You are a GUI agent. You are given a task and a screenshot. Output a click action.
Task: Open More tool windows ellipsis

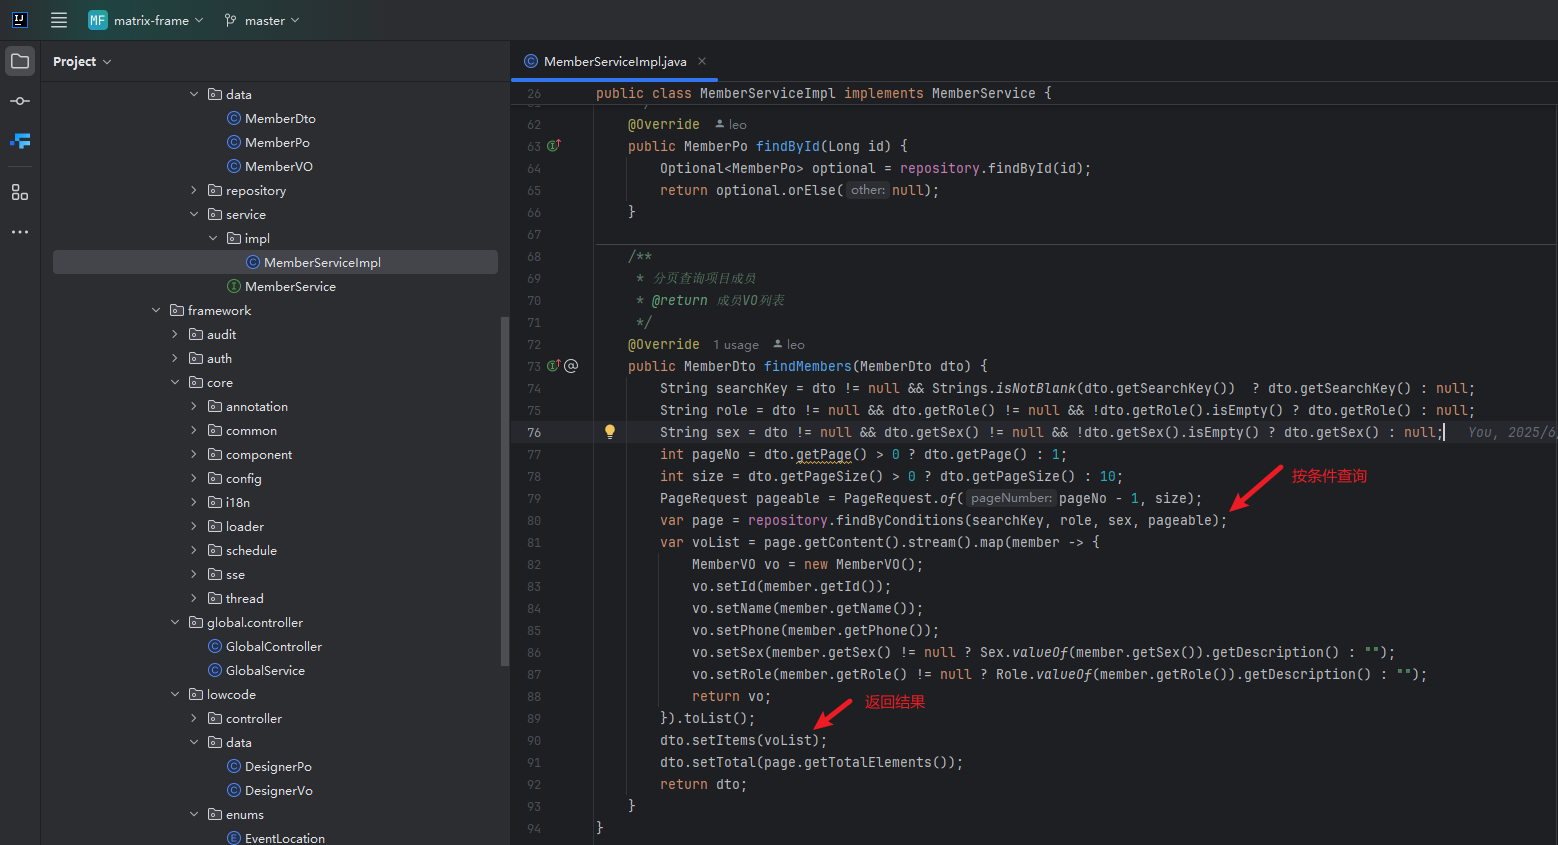20,232
